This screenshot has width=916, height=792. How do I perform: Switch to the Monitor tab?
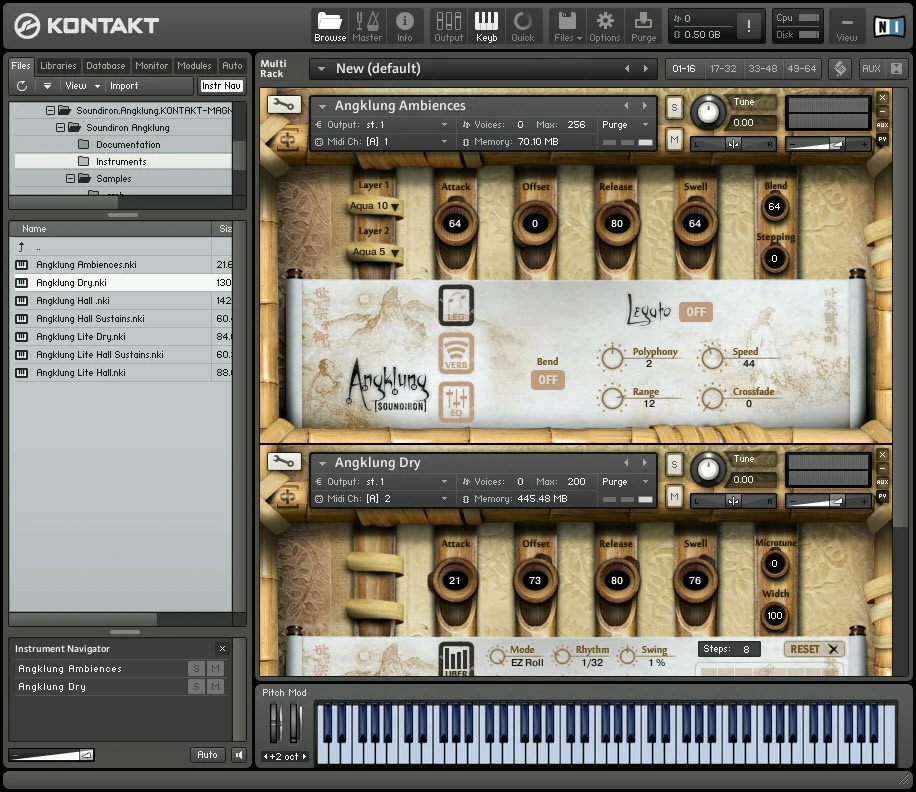(x=151, y=65)
